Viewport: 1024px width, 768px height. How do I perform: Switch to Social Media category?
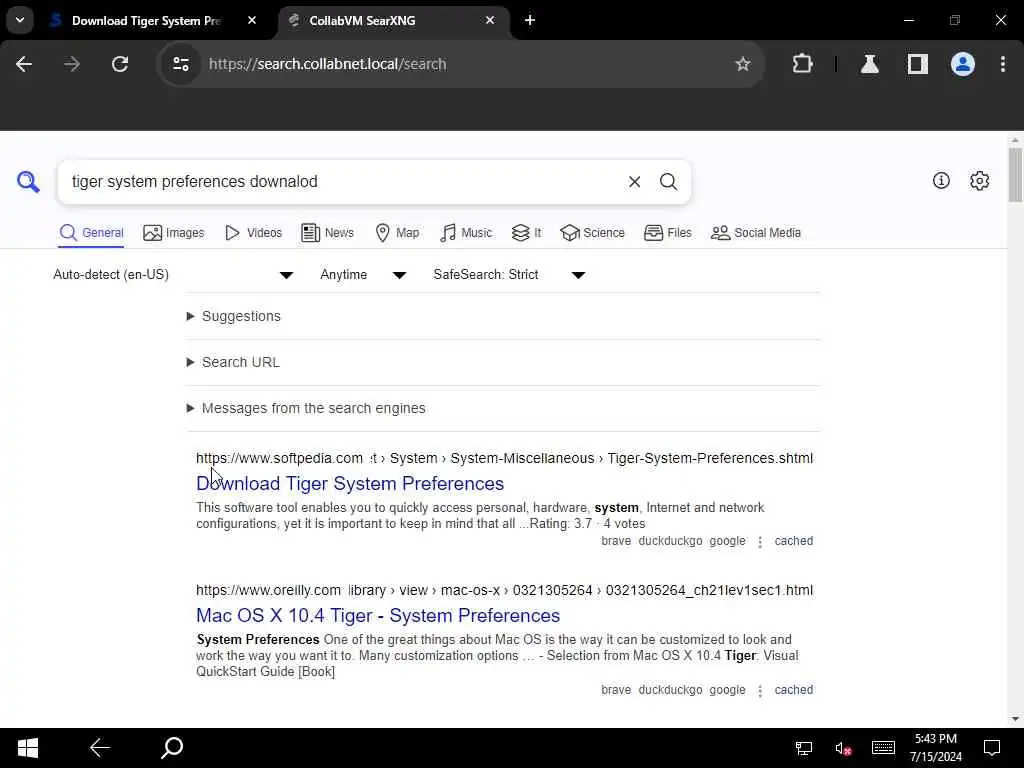click(x=756, y=233)
